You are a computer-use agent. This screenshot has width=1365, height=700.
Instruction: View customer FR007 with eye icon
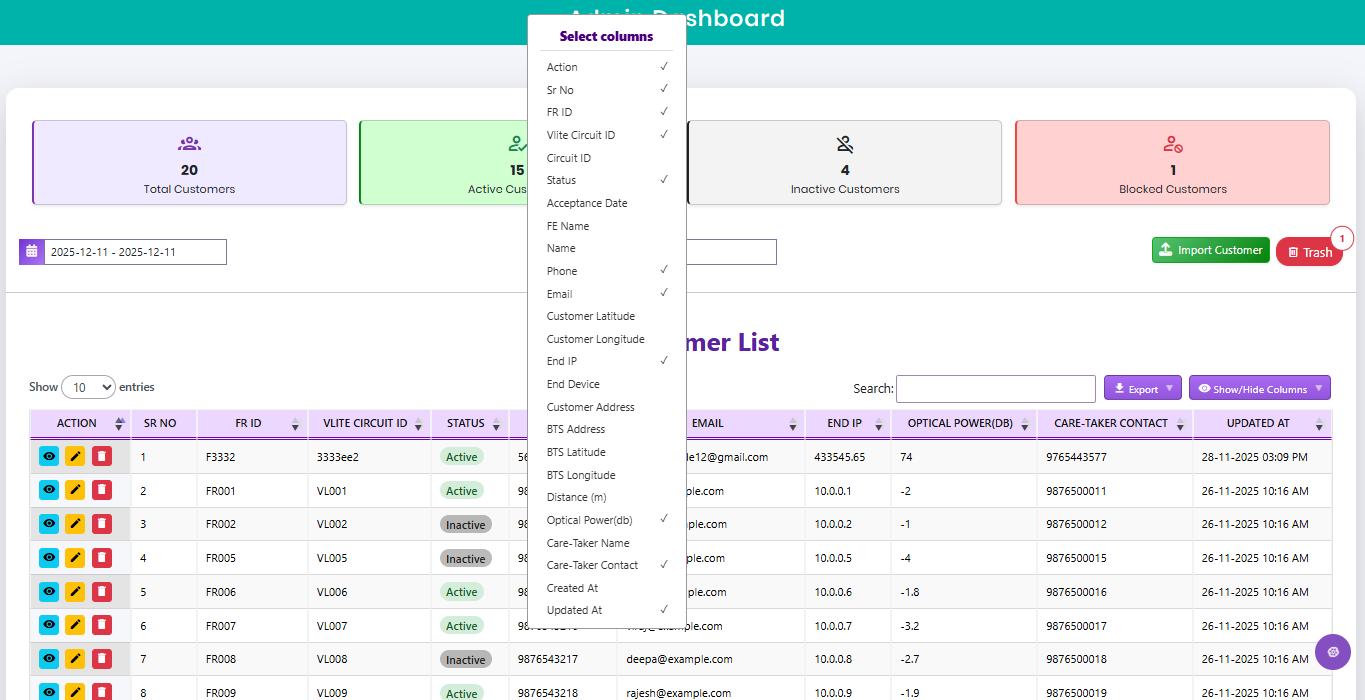49,625
